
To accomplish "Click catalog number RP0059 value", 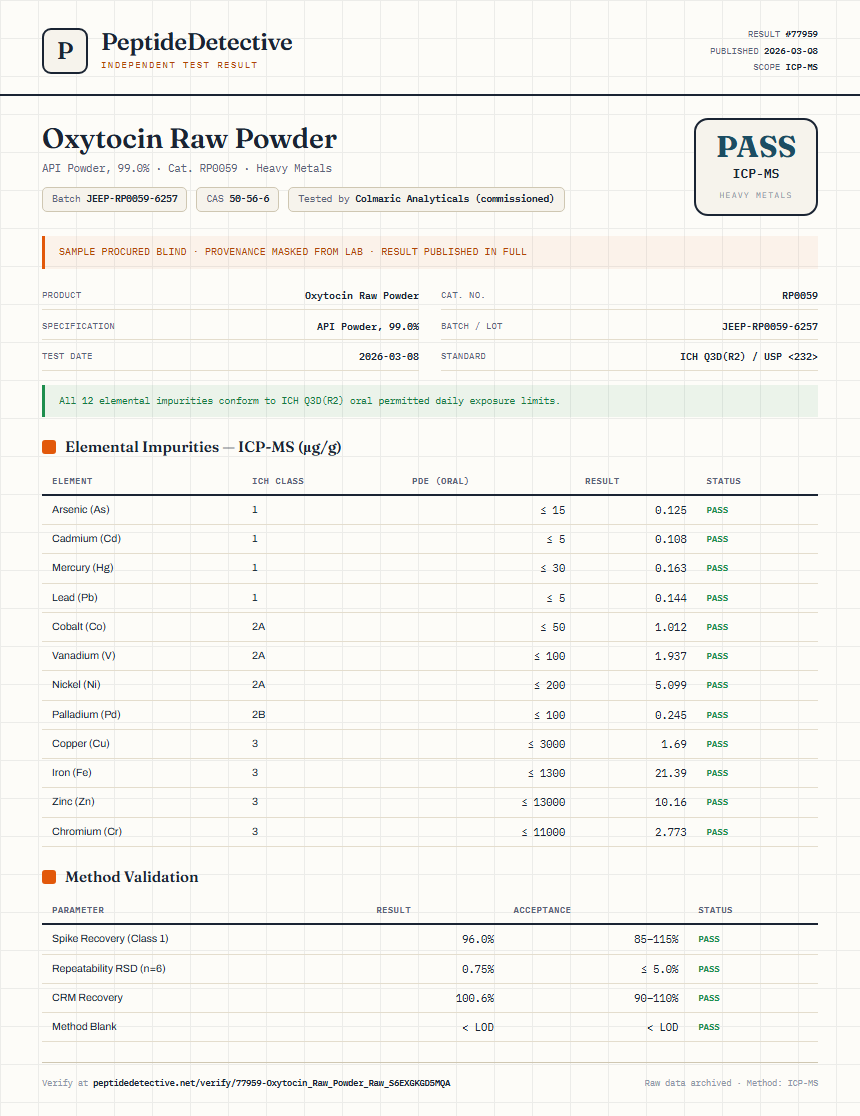I will coord(799,295).
